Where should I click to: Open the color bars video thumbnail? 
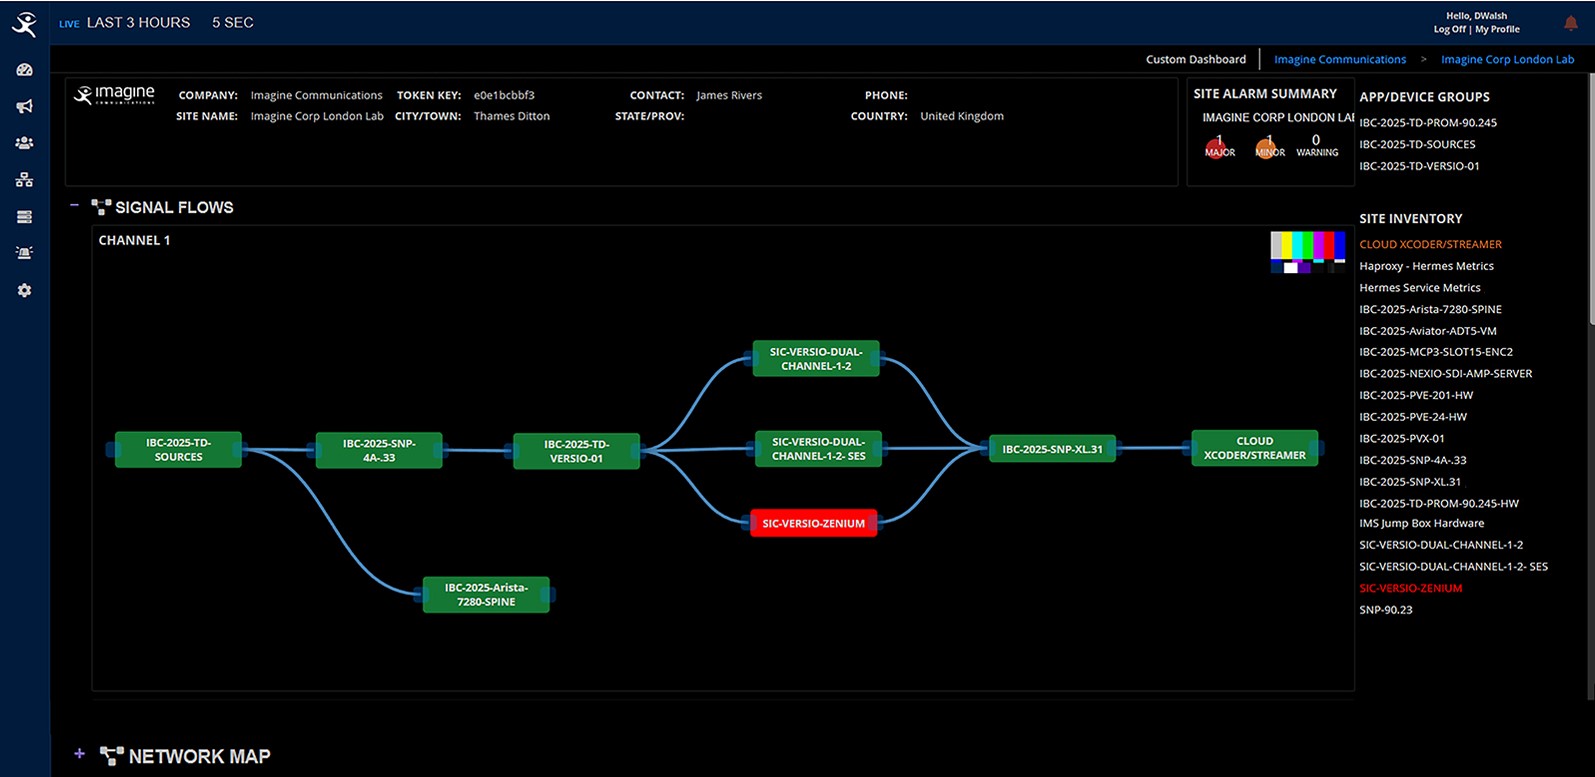pyautogui.click(x=1307, y=252)
